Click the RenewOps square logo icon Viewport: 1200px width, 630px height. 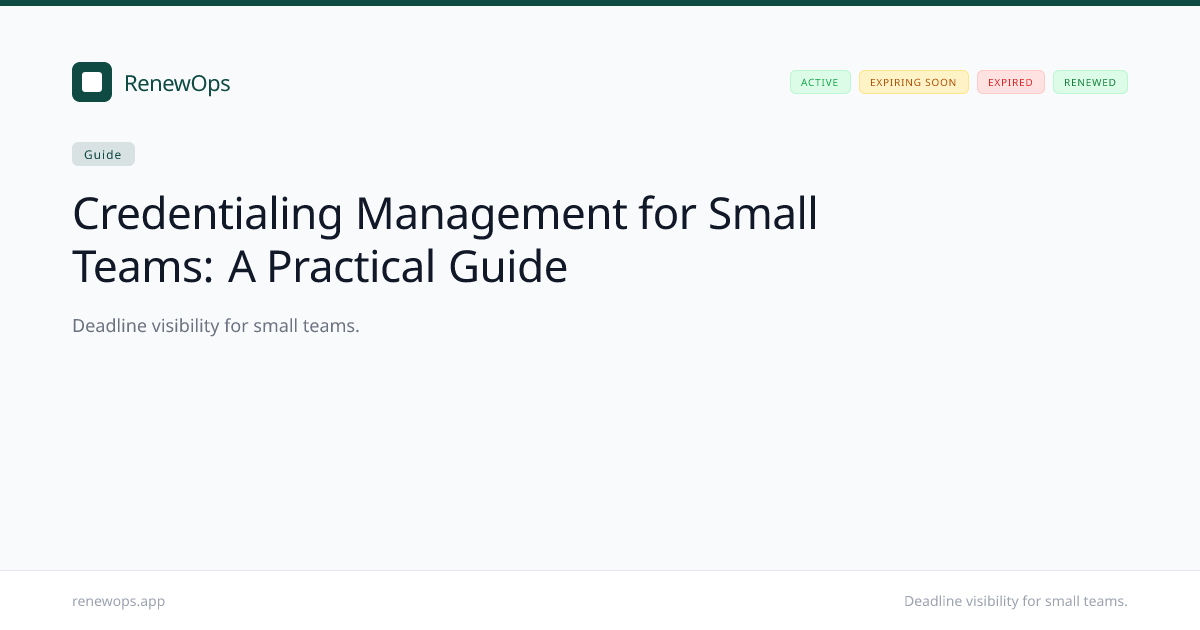pyautogui.click(x=92, y=82)
